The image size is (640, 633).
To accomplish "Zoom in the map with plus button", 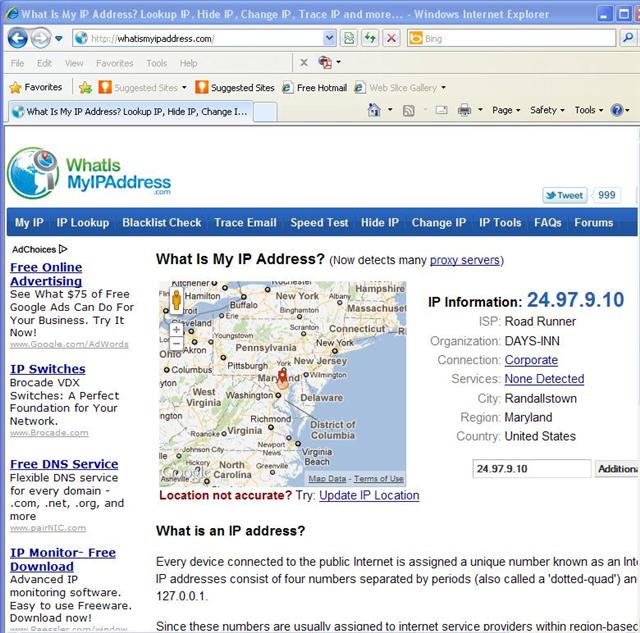I will [176, 330].
